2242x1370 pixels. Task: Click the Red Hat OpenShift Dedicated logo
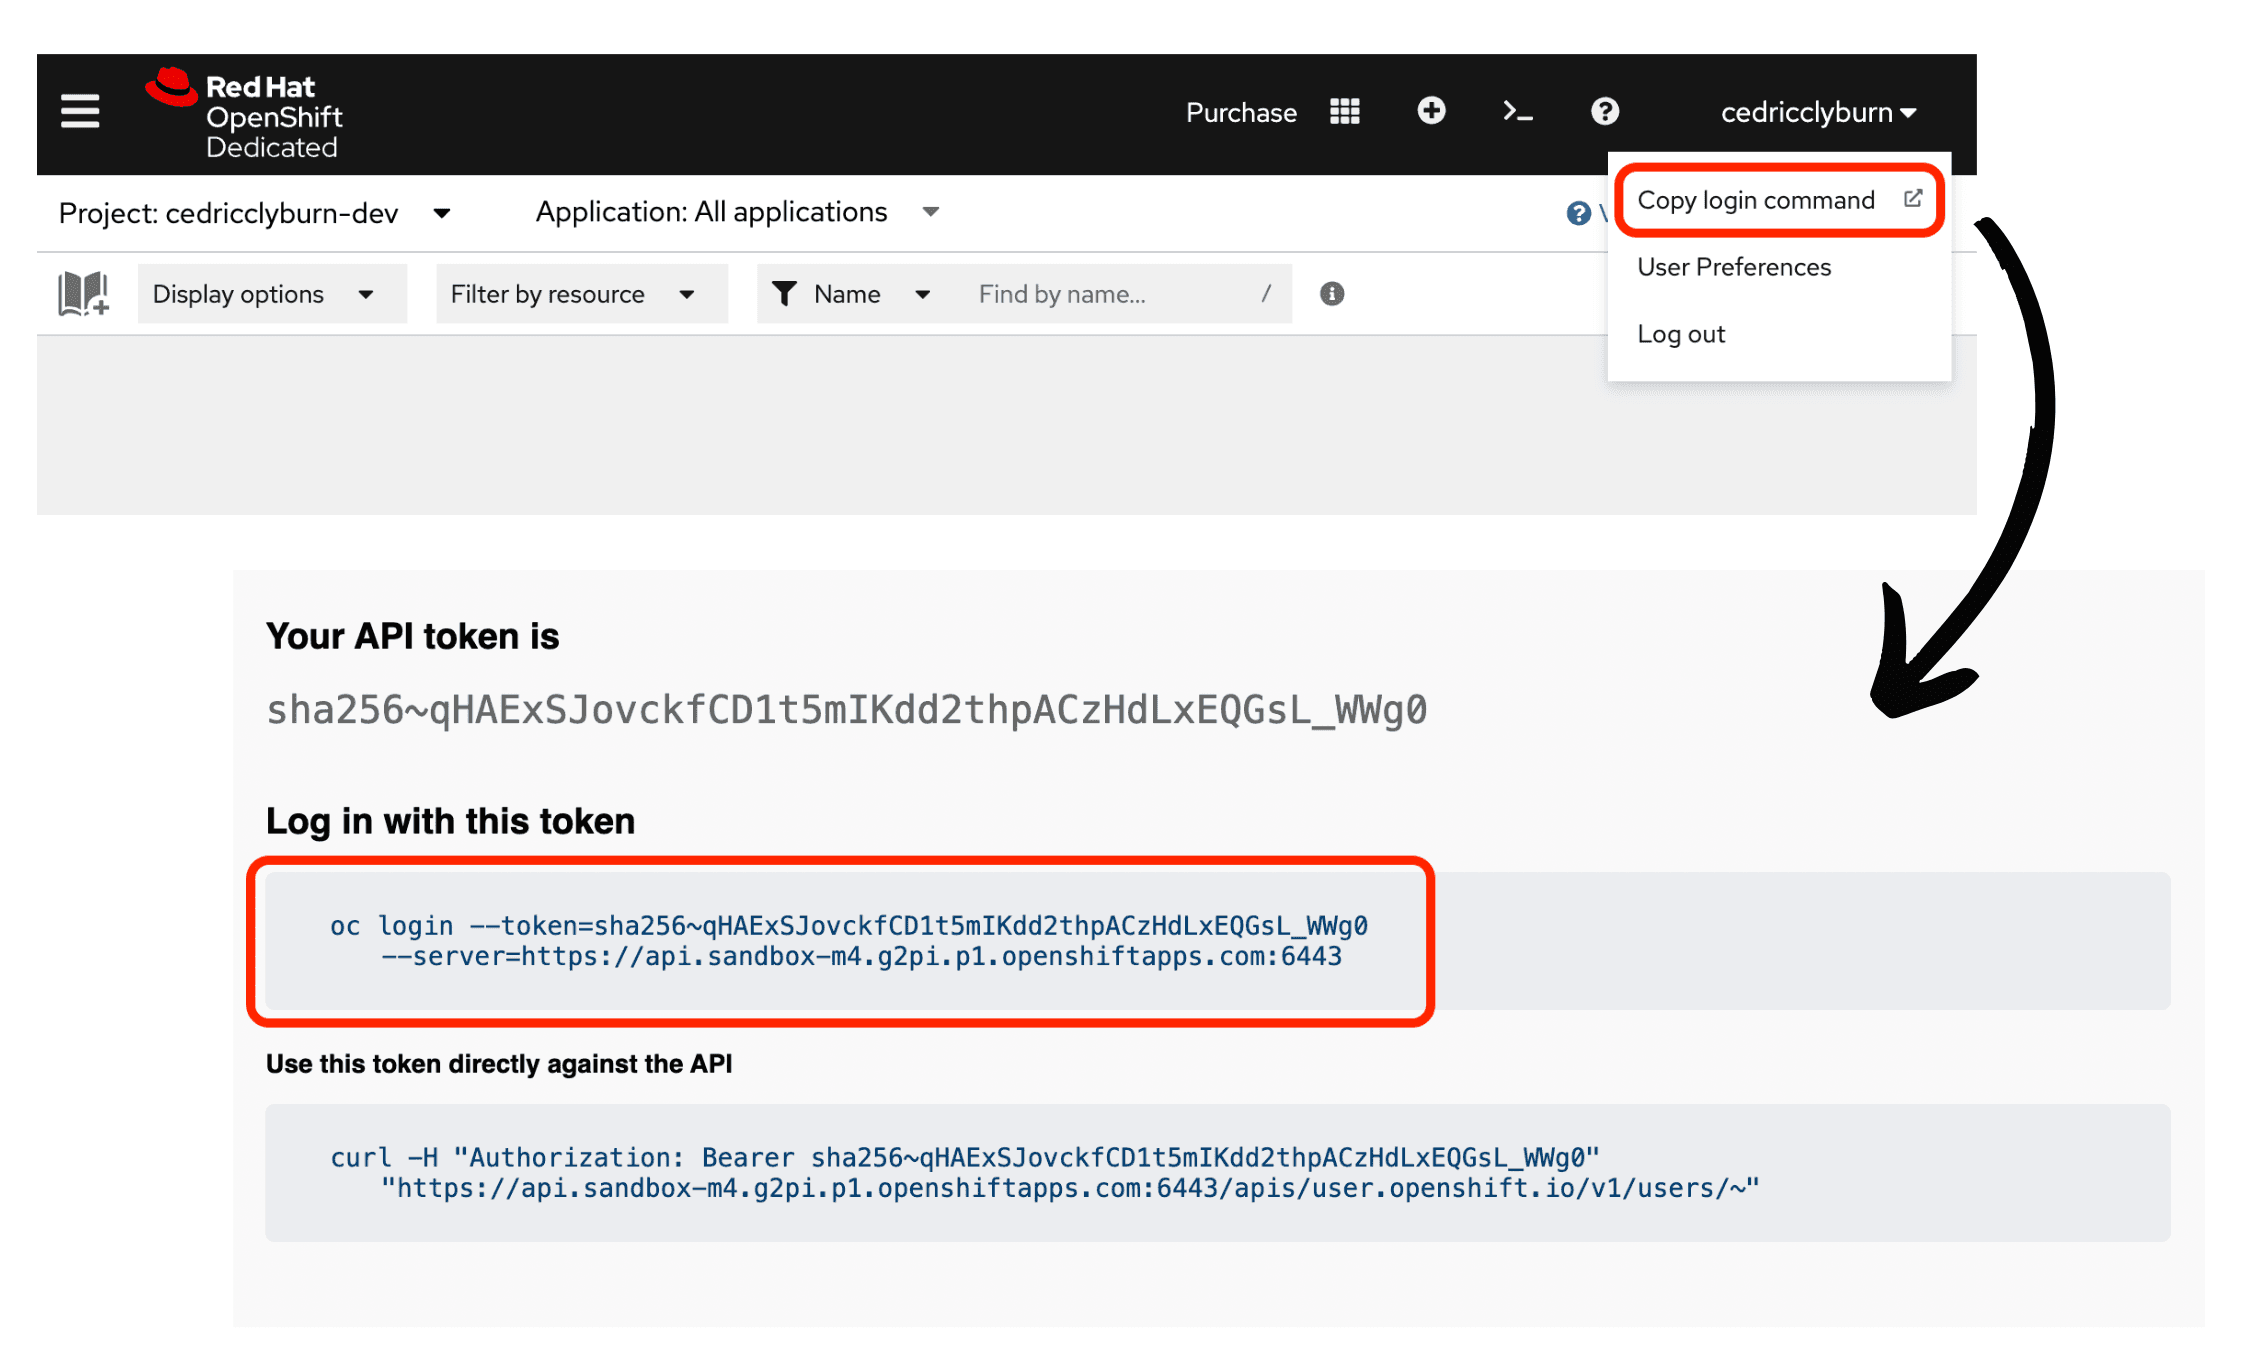click(x=244, y=114)
